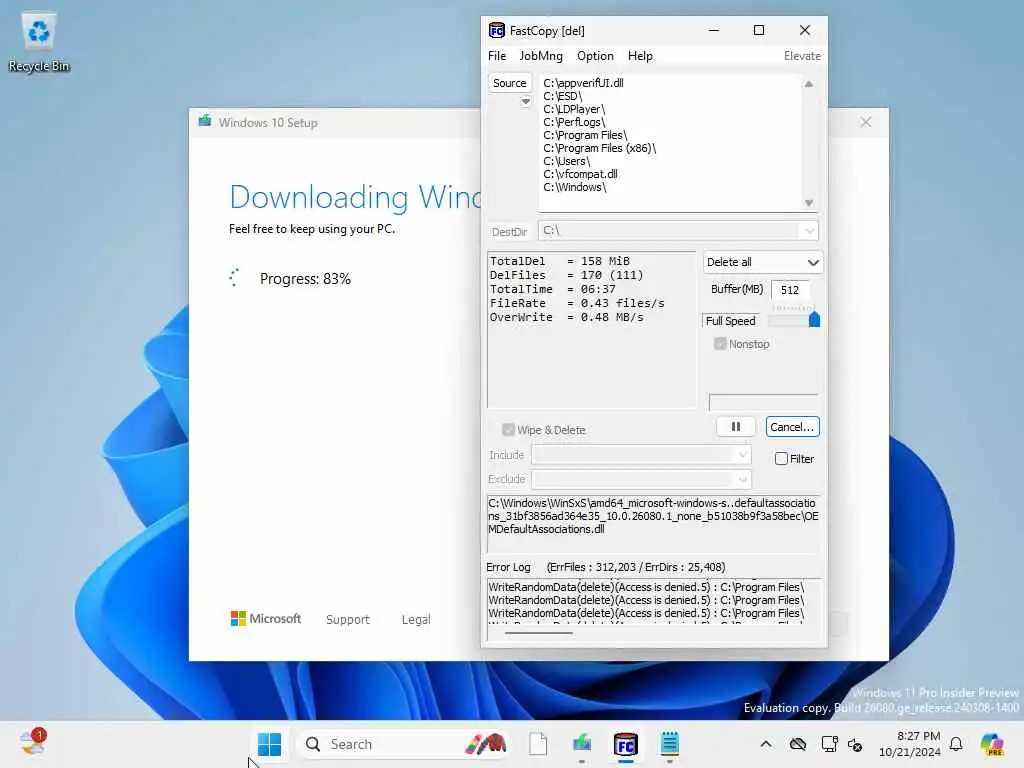The height and width of the screenshot is (768, 1024).
Task: Click the cloud sync tray icon
Action: (x=797, y=744)
